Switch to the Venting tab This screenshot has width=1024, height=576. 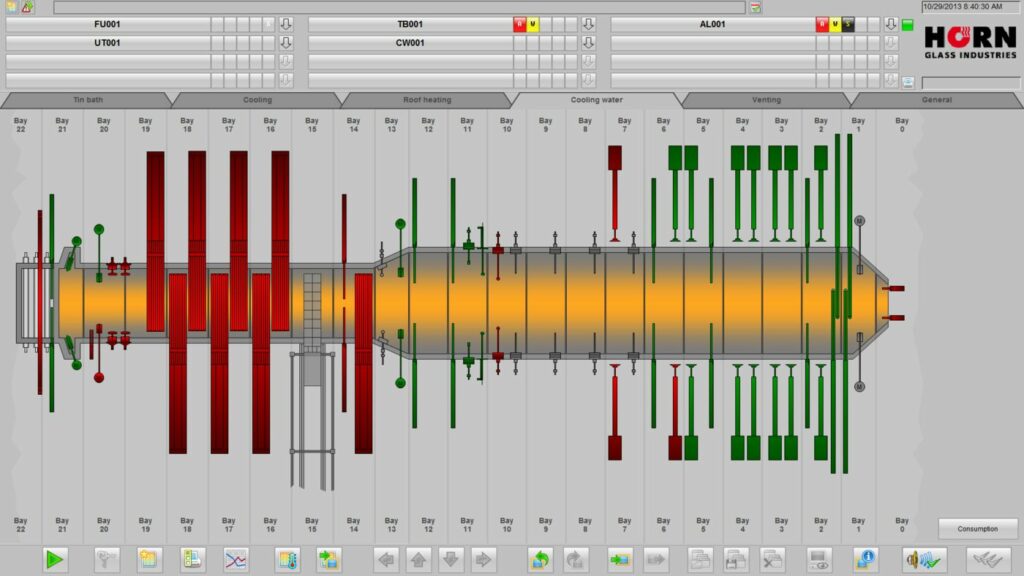(x=766, y=100)
